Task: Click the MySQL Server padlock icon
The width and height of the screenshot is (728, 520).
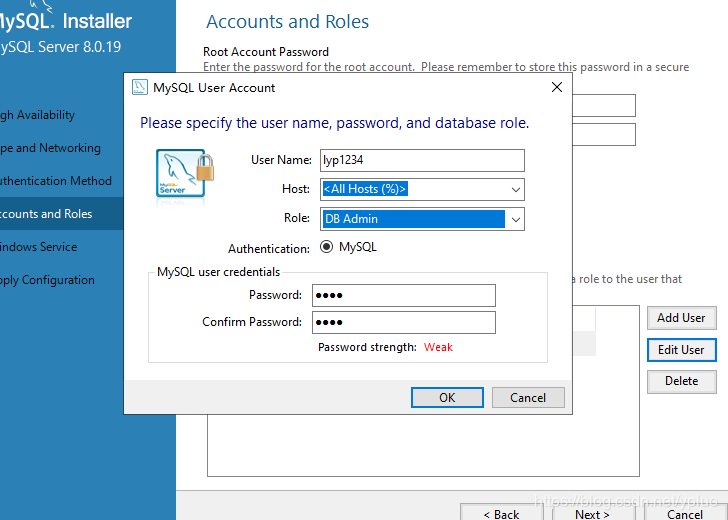Action: [x=185, y=173]
